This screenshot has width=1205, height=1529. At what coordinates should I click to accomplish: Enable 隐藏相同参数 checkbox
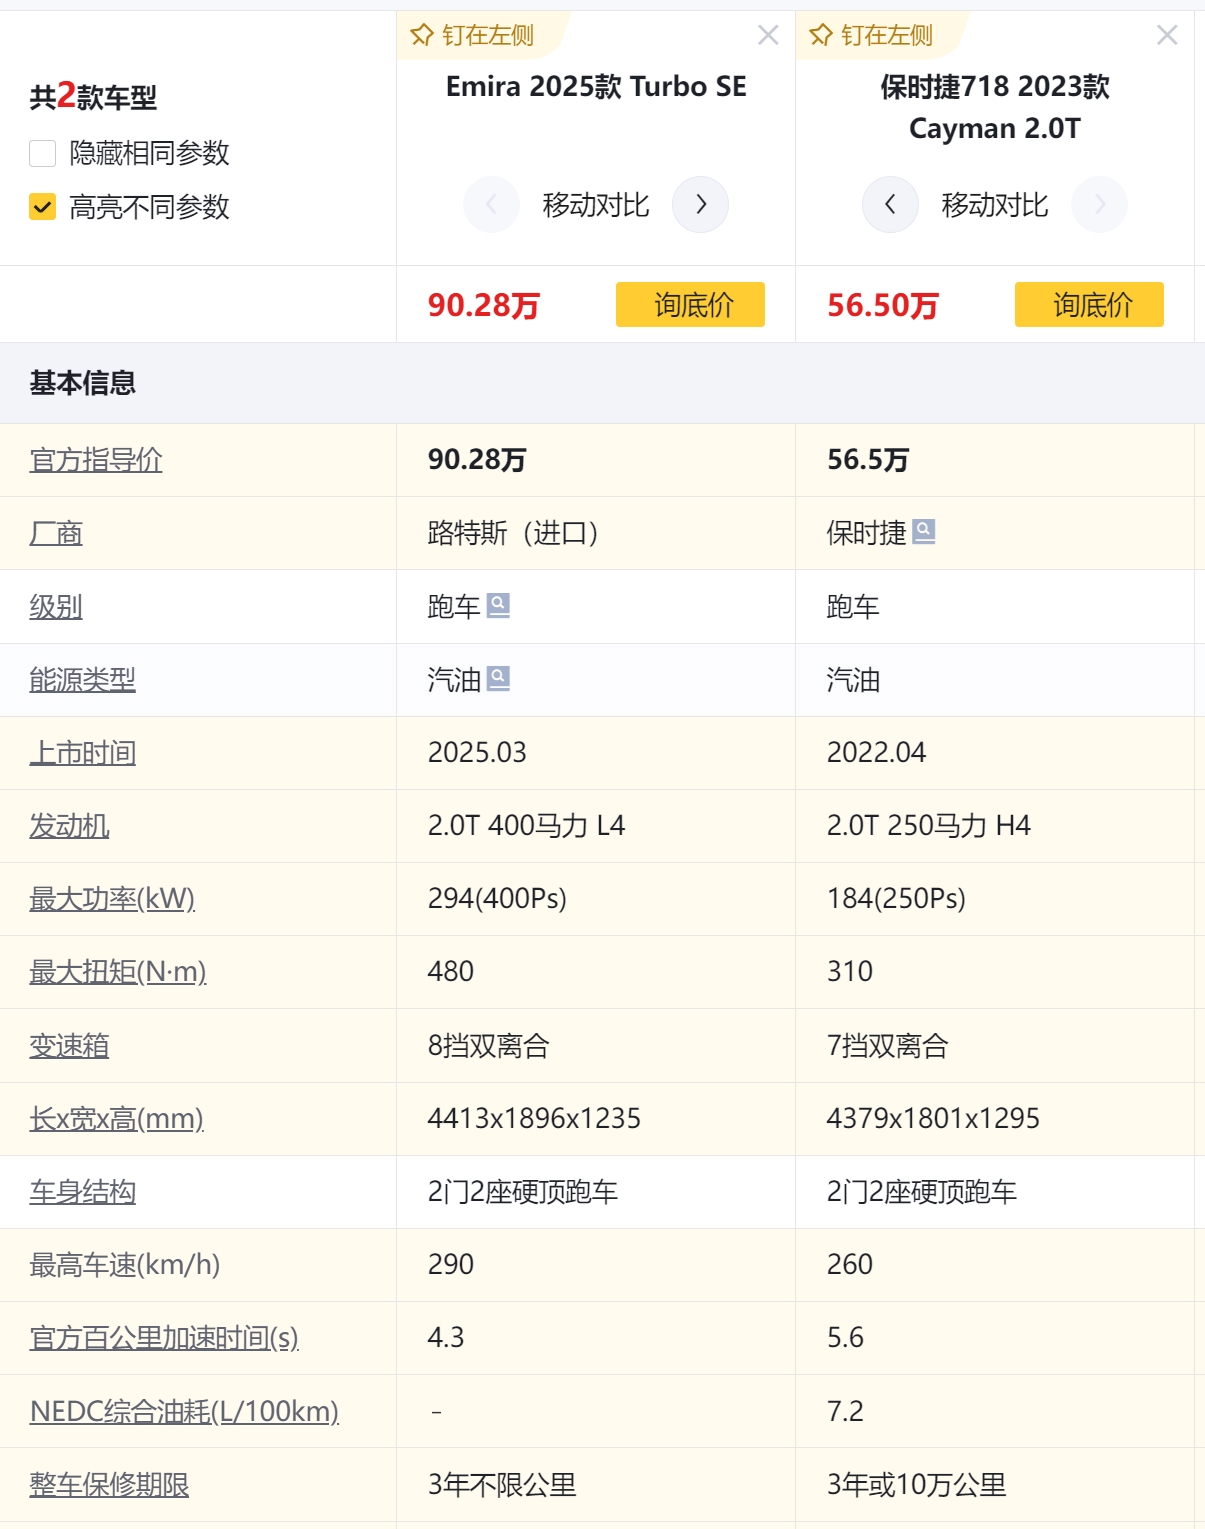point(43,153)
